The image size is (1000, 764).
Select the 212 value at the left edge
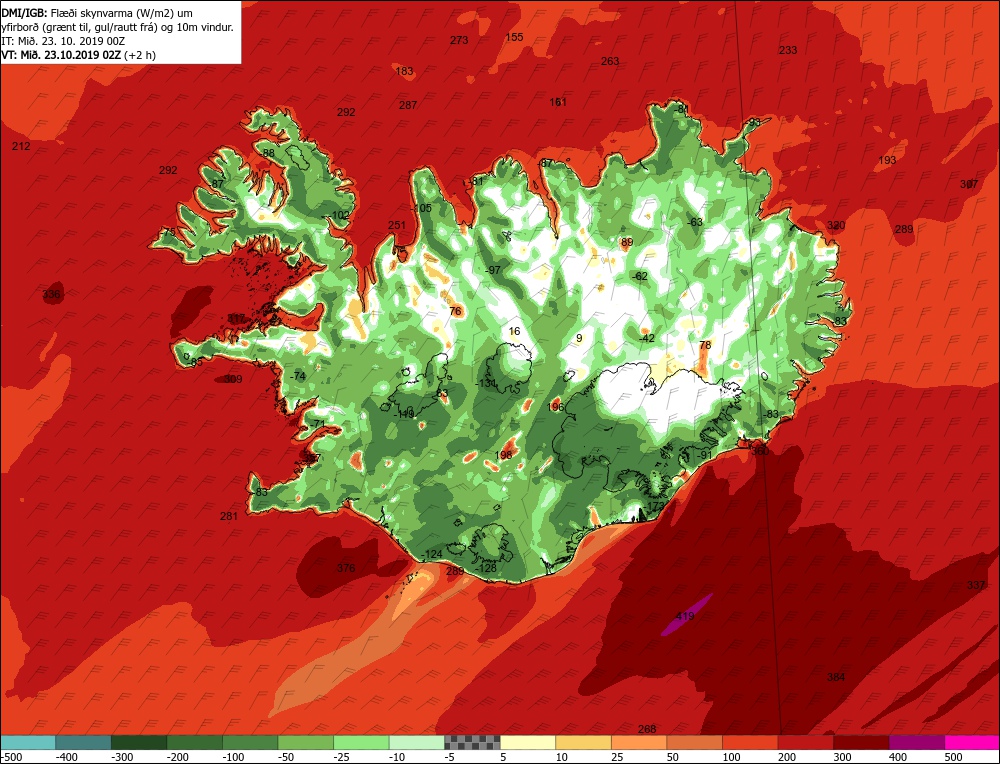(x=21, y=146)
